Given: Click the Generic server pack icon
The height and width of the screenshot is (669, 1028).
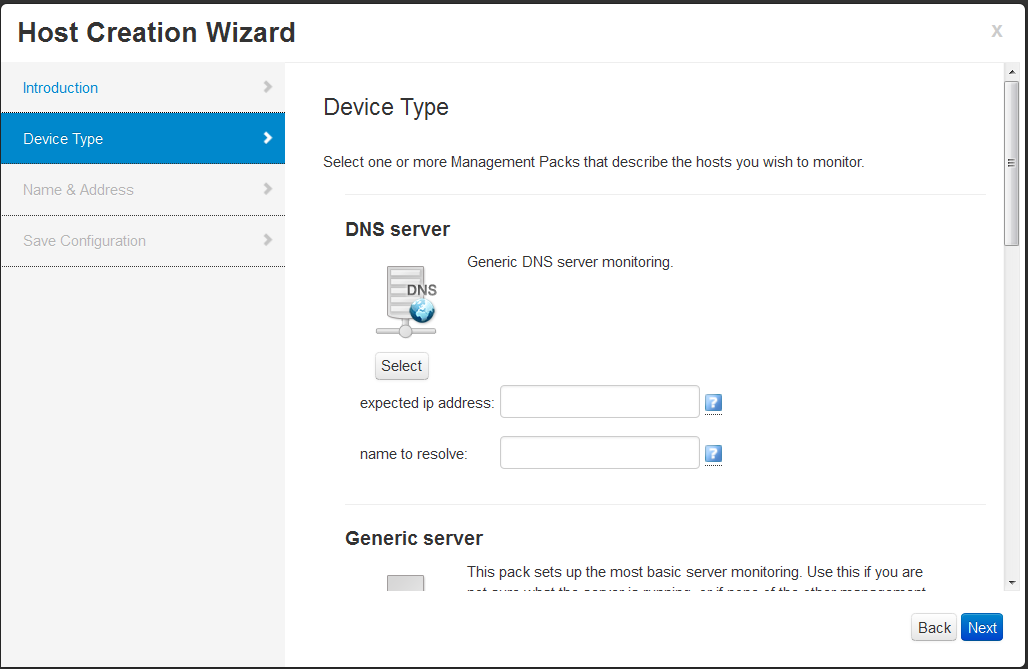Looking at the screenshot, I should click(405, 584).
